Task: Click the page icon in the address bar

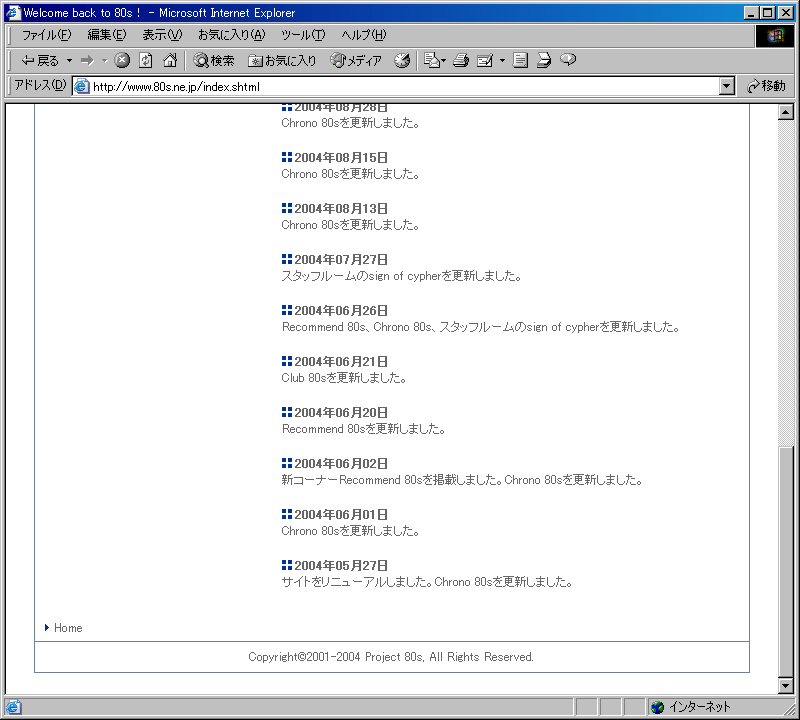Action: pyautogui.click(x=82, y=86)
